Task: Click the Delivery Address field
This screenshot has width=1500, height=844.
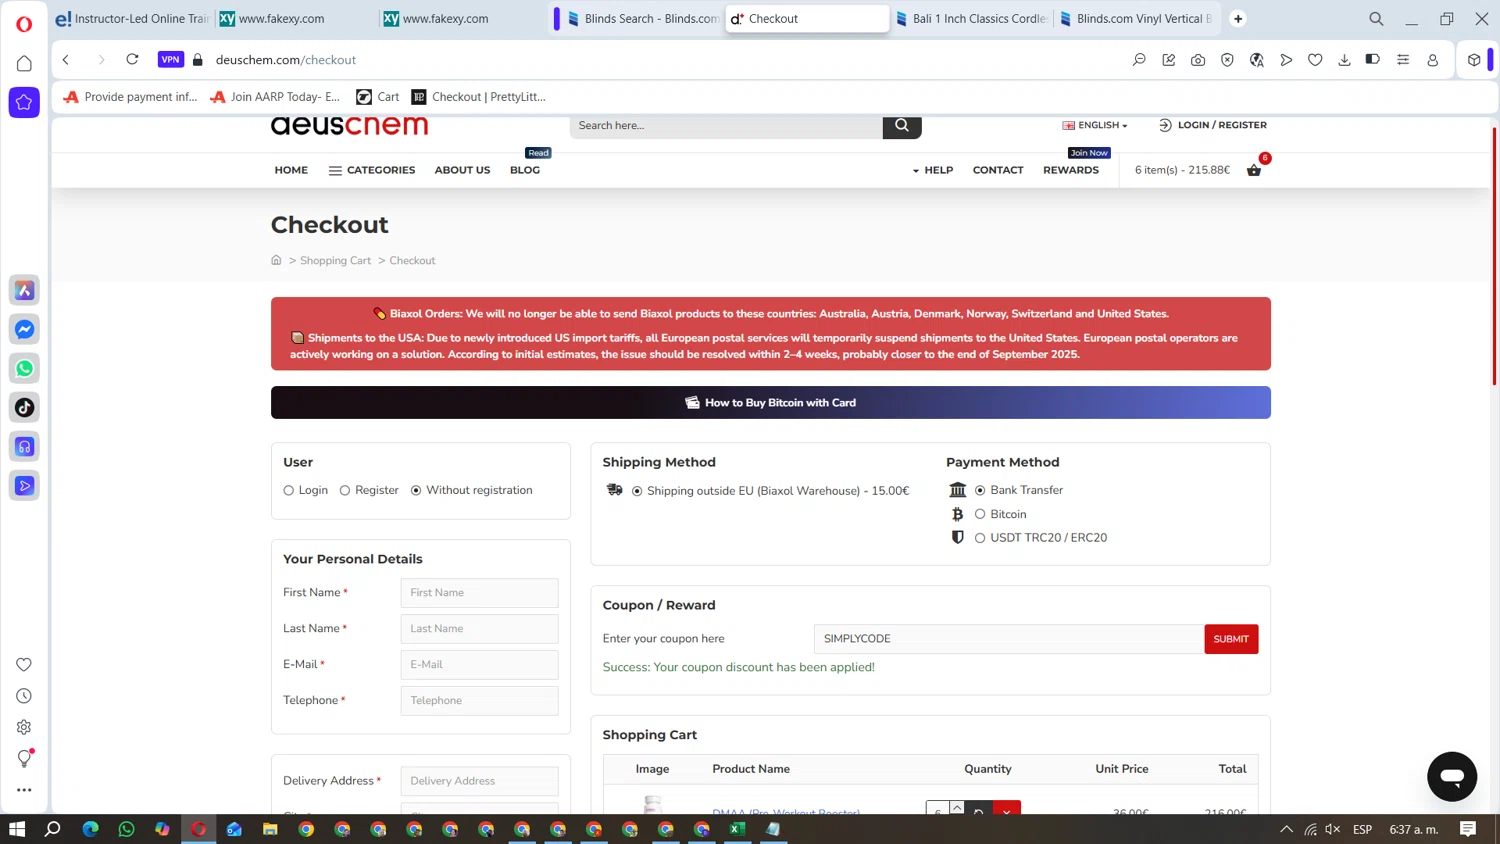Action: (479, 781)
